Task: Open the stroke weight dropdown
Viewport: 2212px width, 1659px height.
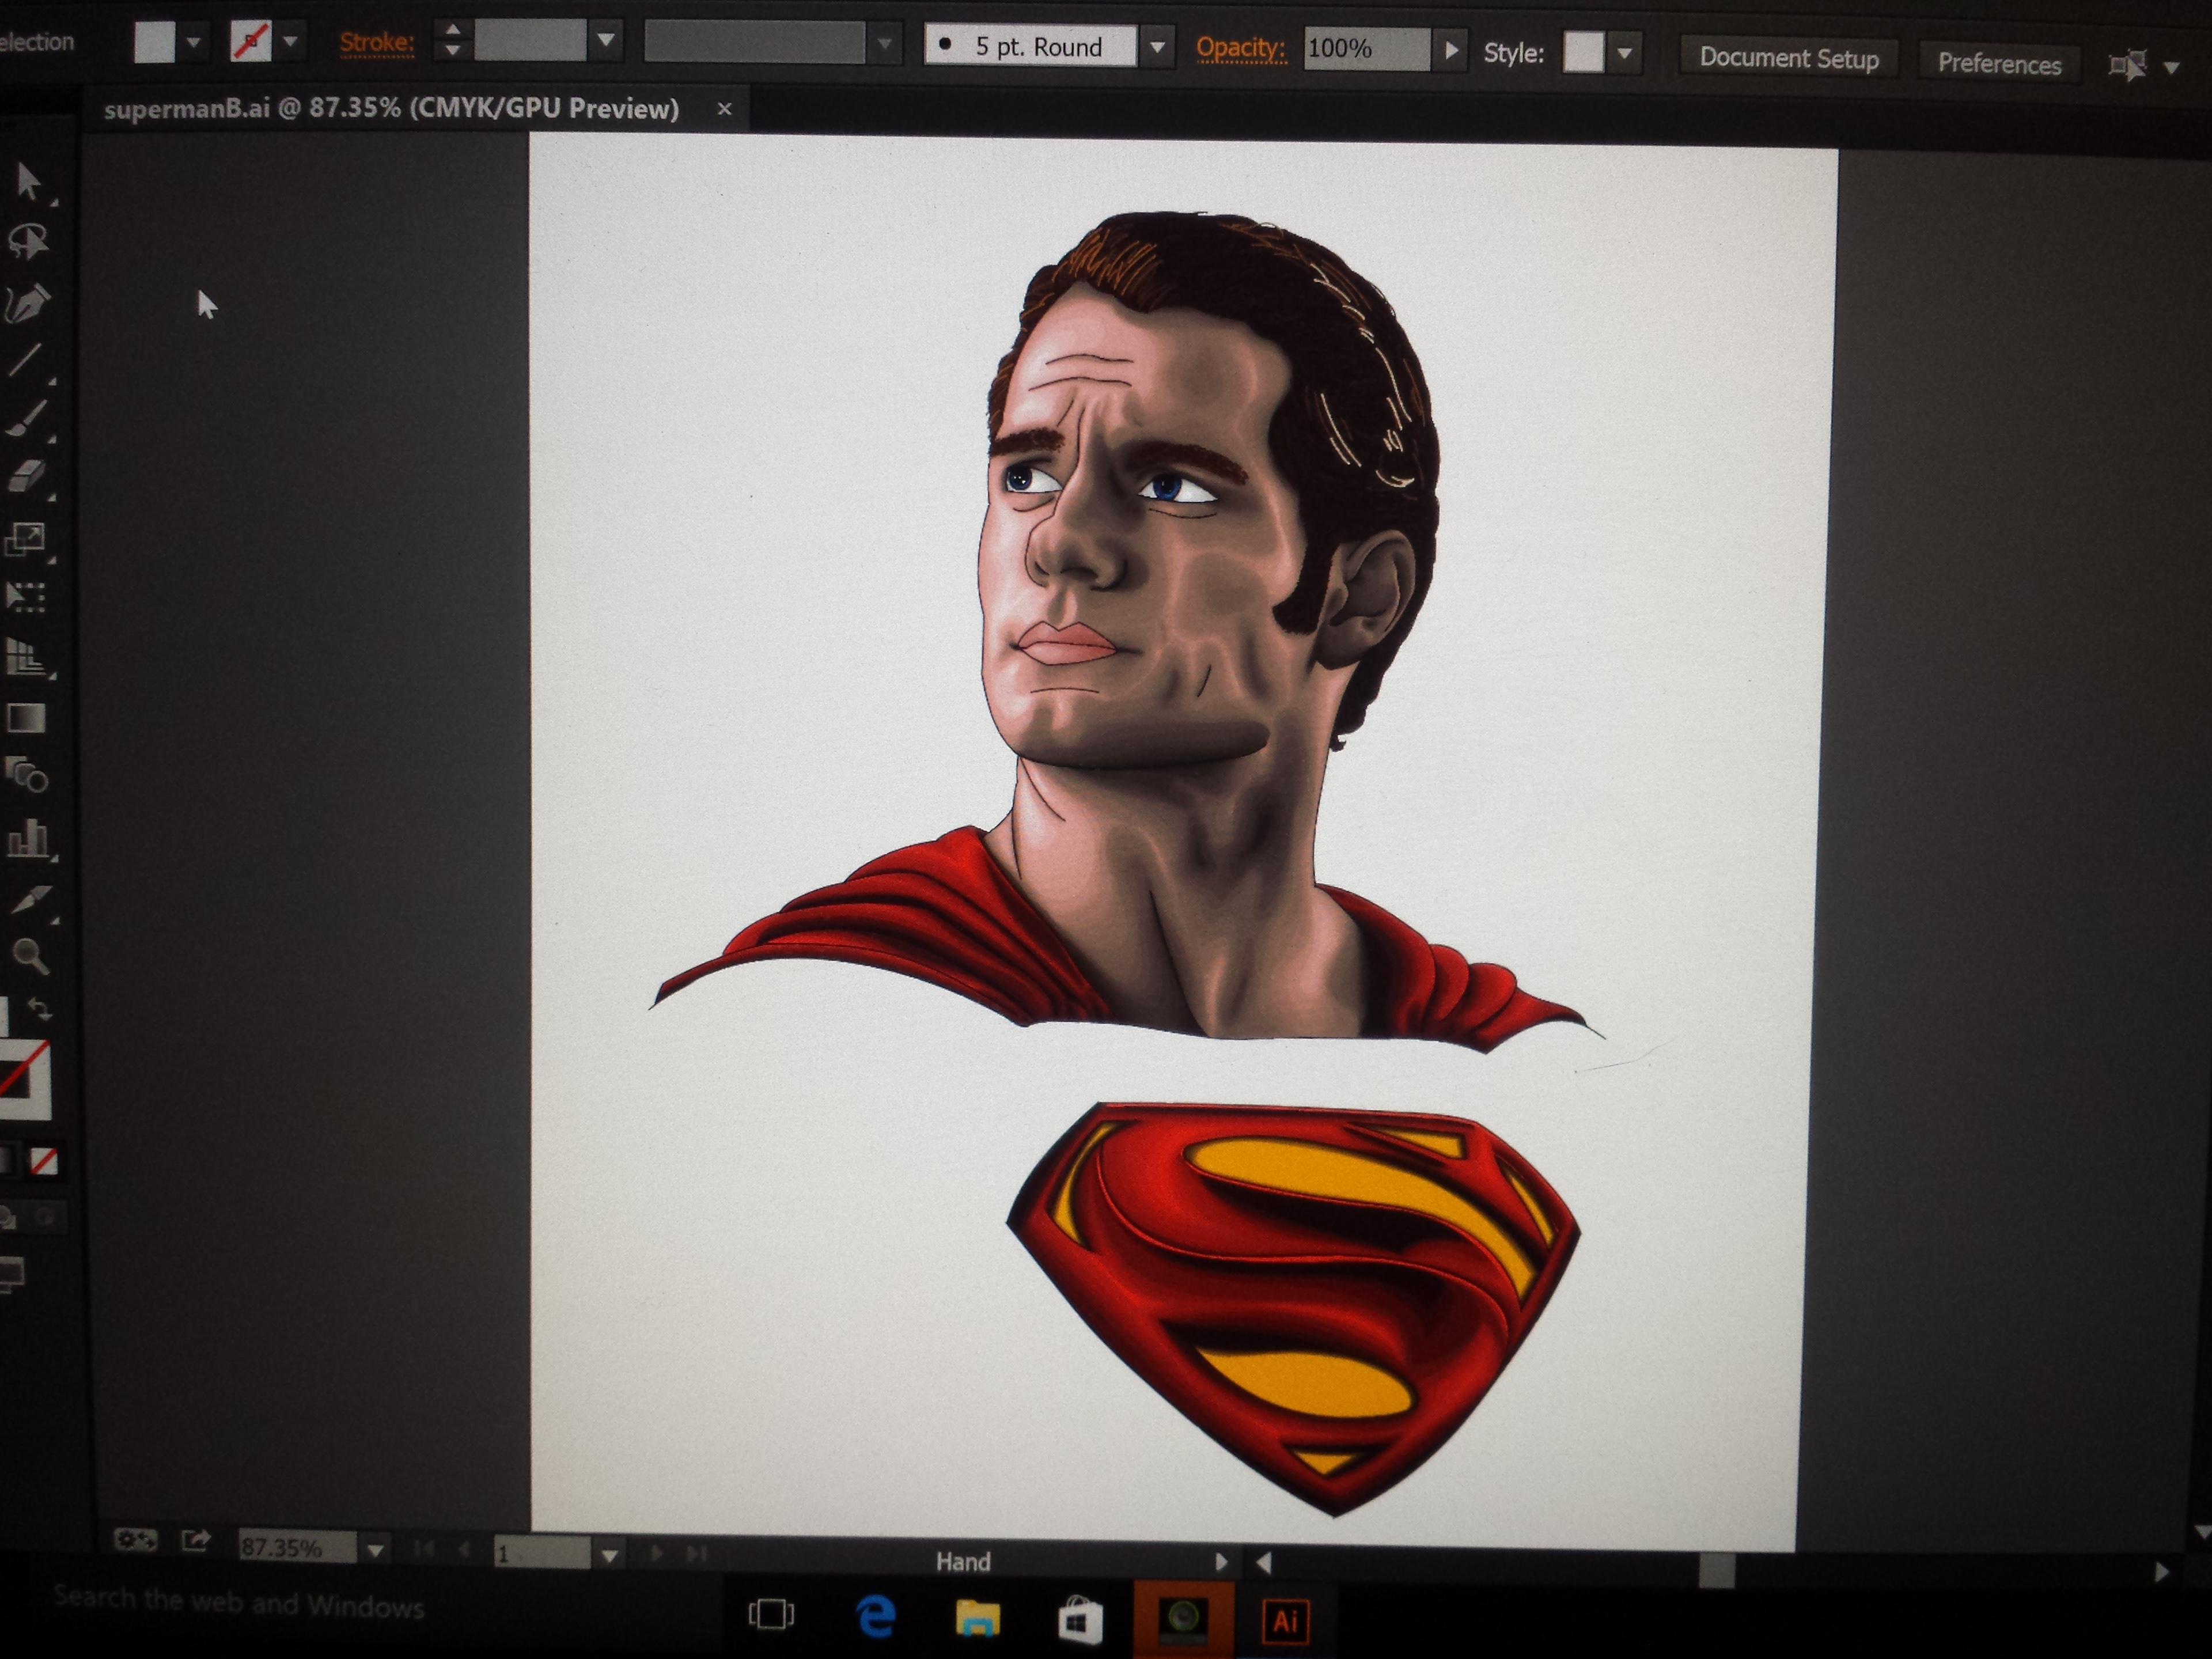Action: tap(606, 40)
